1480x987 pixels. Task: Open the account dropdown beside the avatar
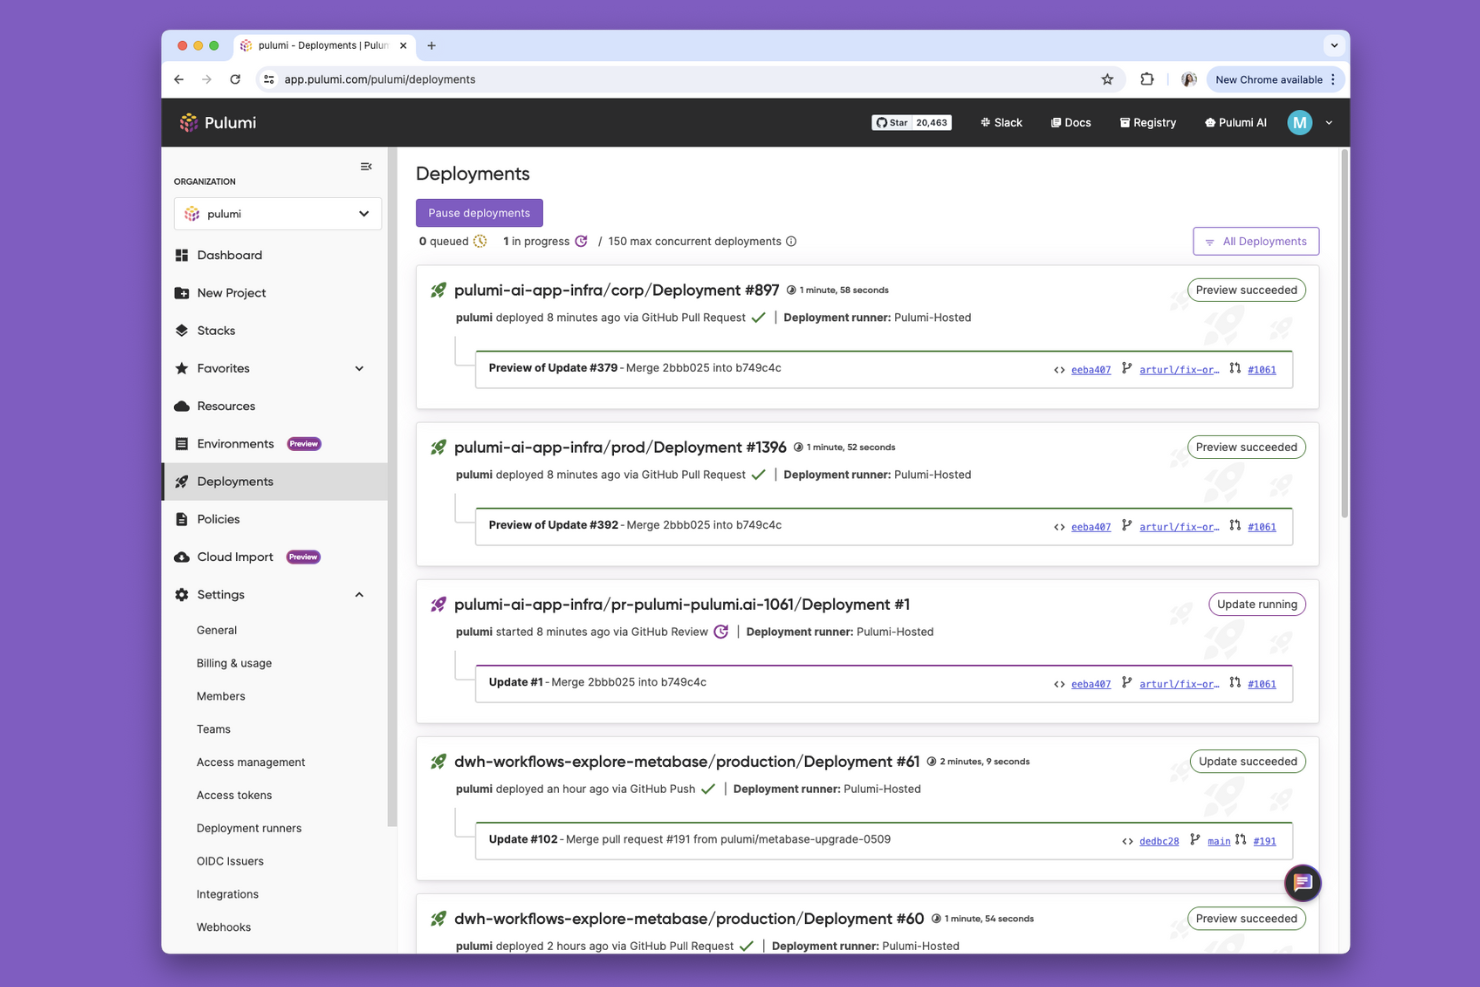(1328, 122)
